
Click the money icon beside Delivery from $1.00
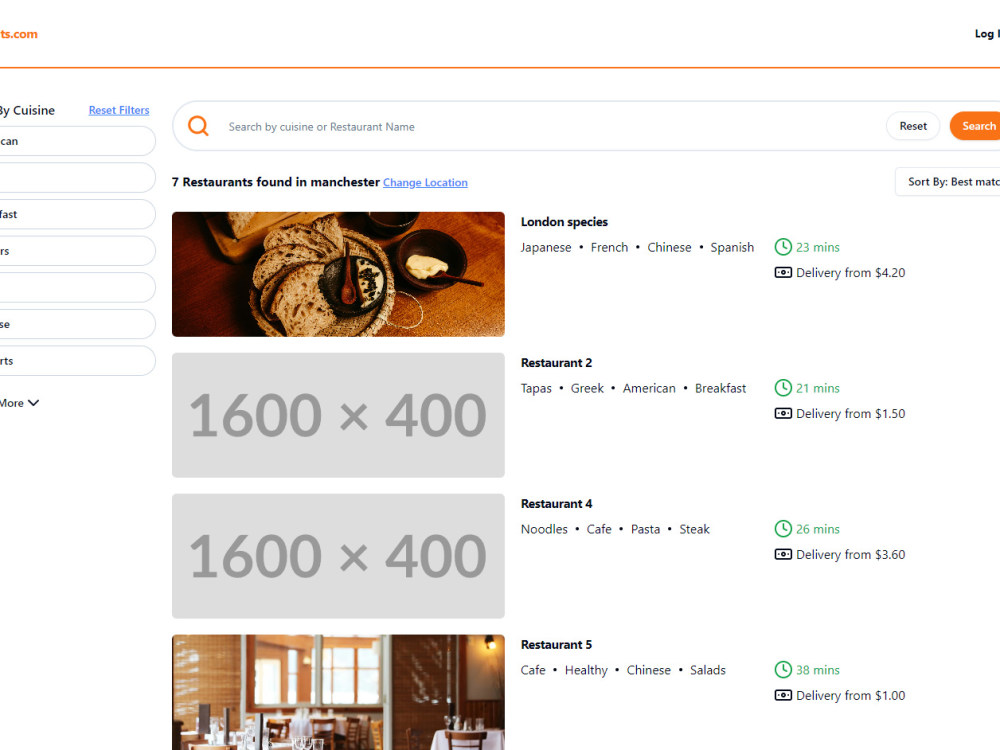pos(783,695)
